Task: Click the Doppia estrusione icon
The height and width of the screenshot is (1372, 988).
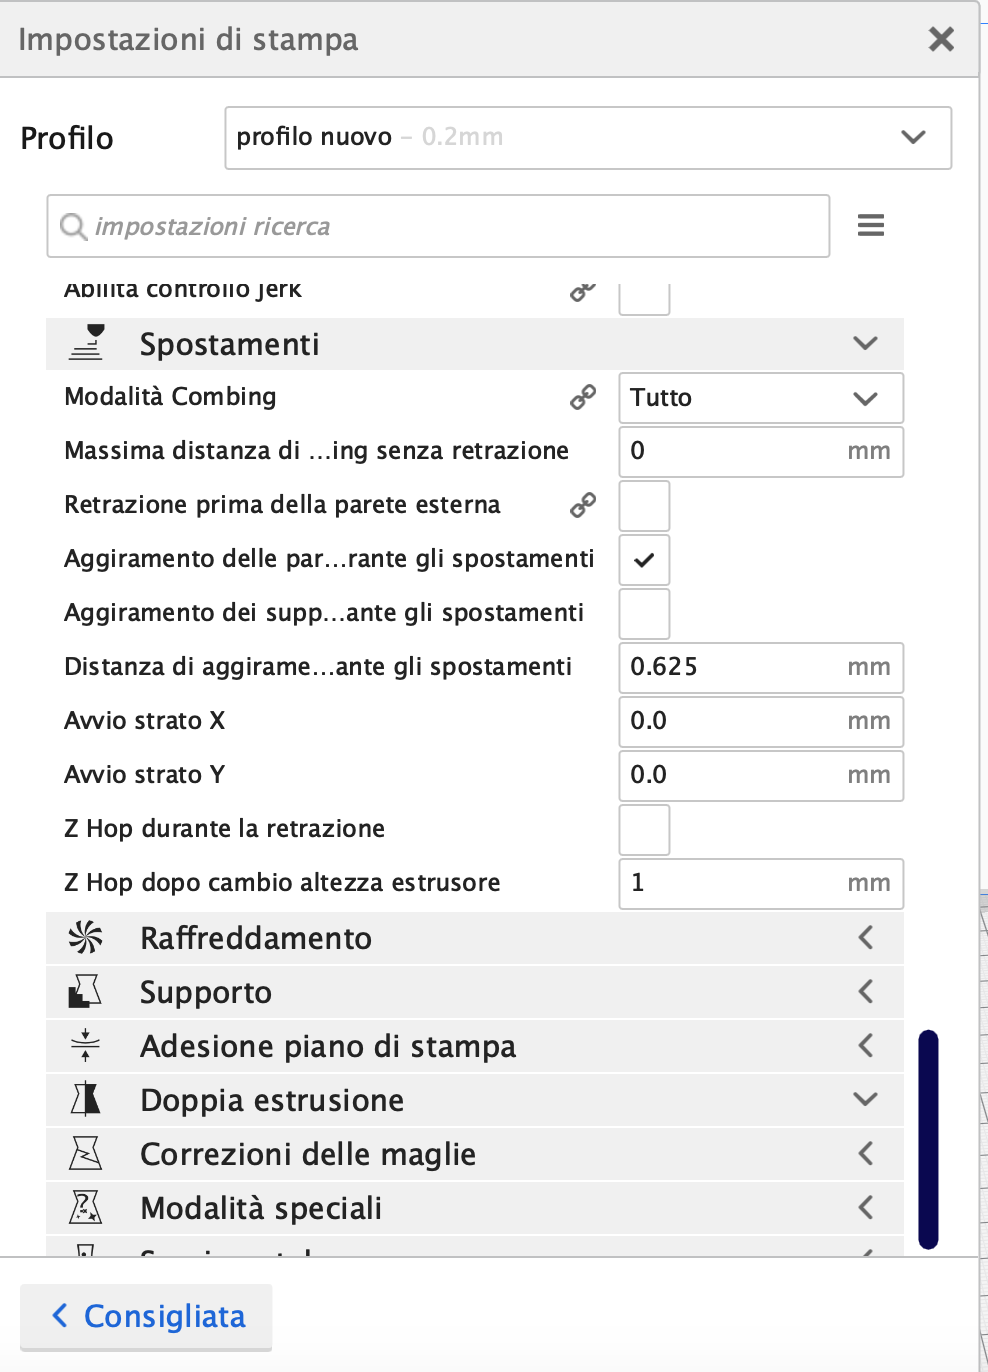Action: point(86,1100)
